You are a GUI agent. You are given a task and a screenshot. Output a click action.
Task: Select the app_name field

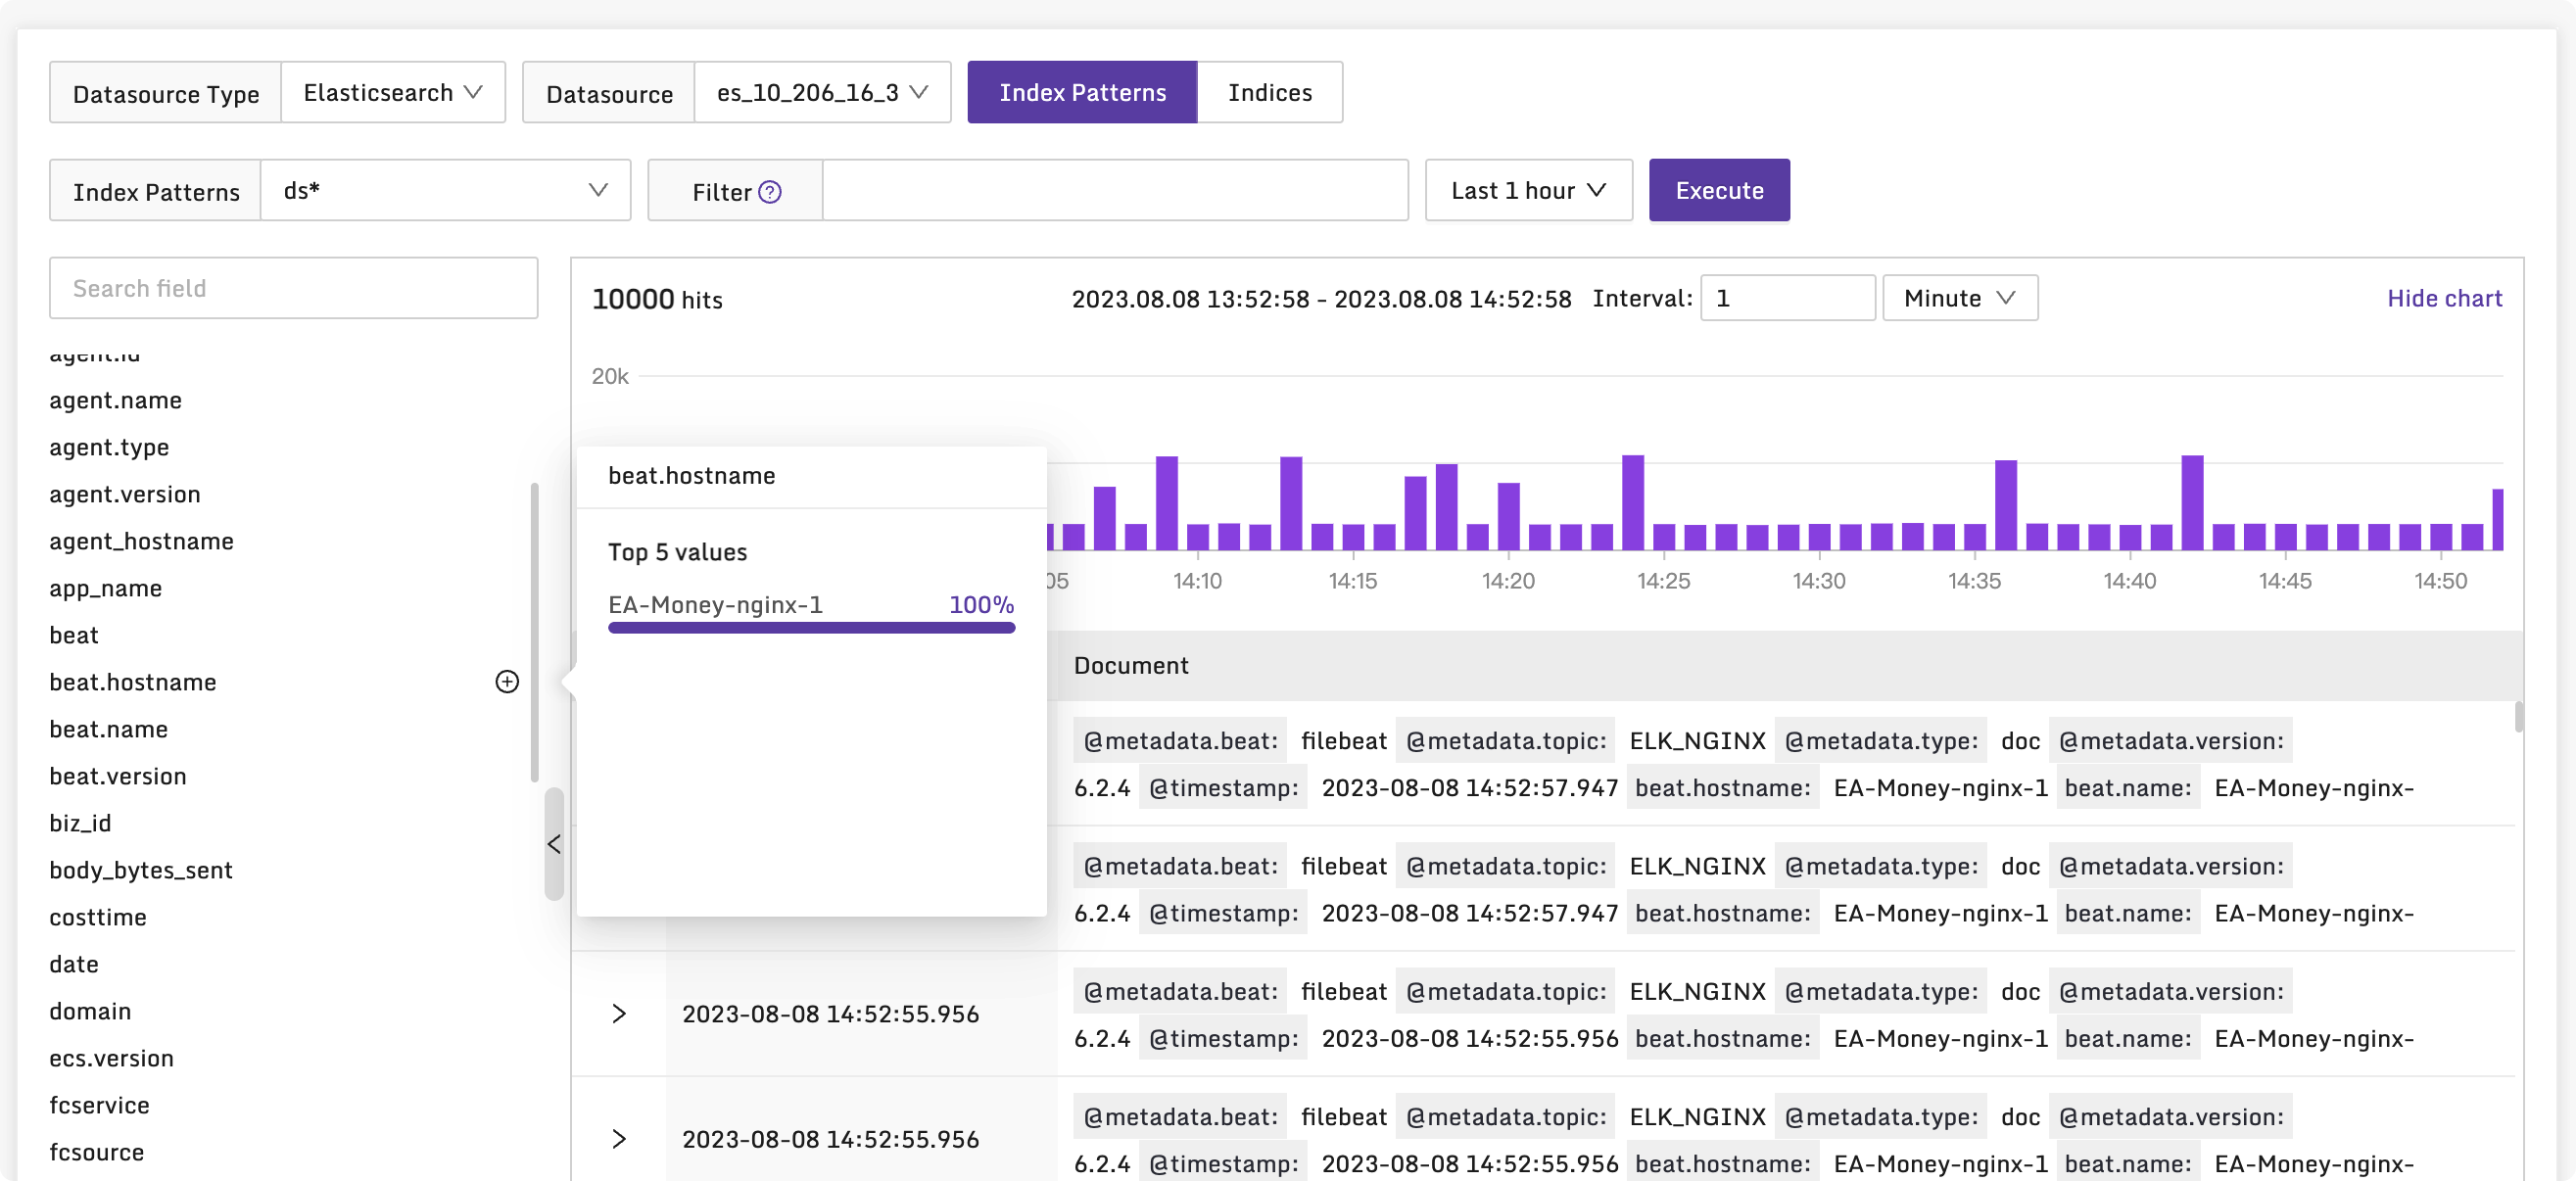(x=106, y=588)
